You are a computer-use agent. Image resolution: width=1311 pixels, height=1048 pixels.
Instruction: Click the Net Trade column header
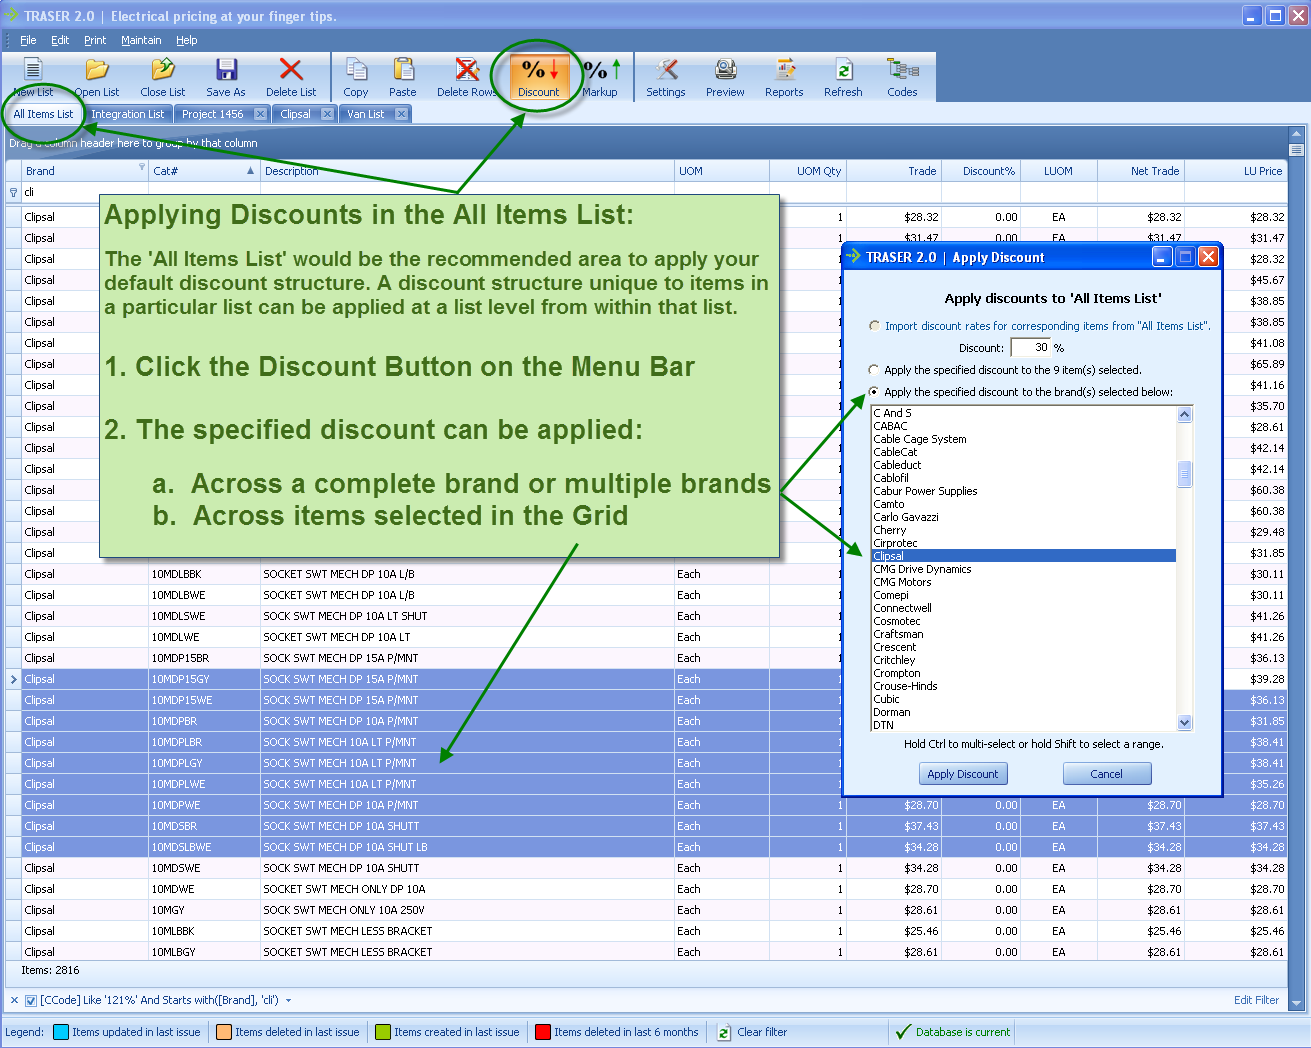click(x=1141, y=171)
